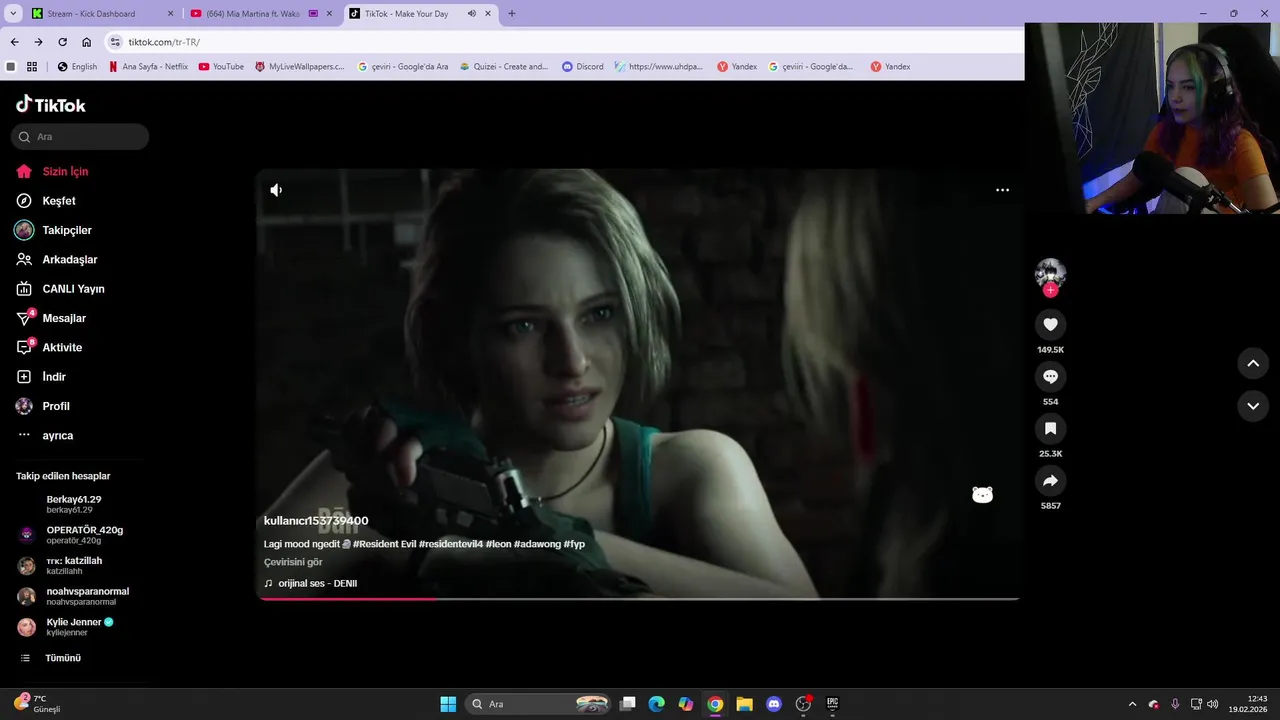Open uploader name kullanıcı153739400
The width and height of the screenshot is (1280, 720).
coord(316,521)
